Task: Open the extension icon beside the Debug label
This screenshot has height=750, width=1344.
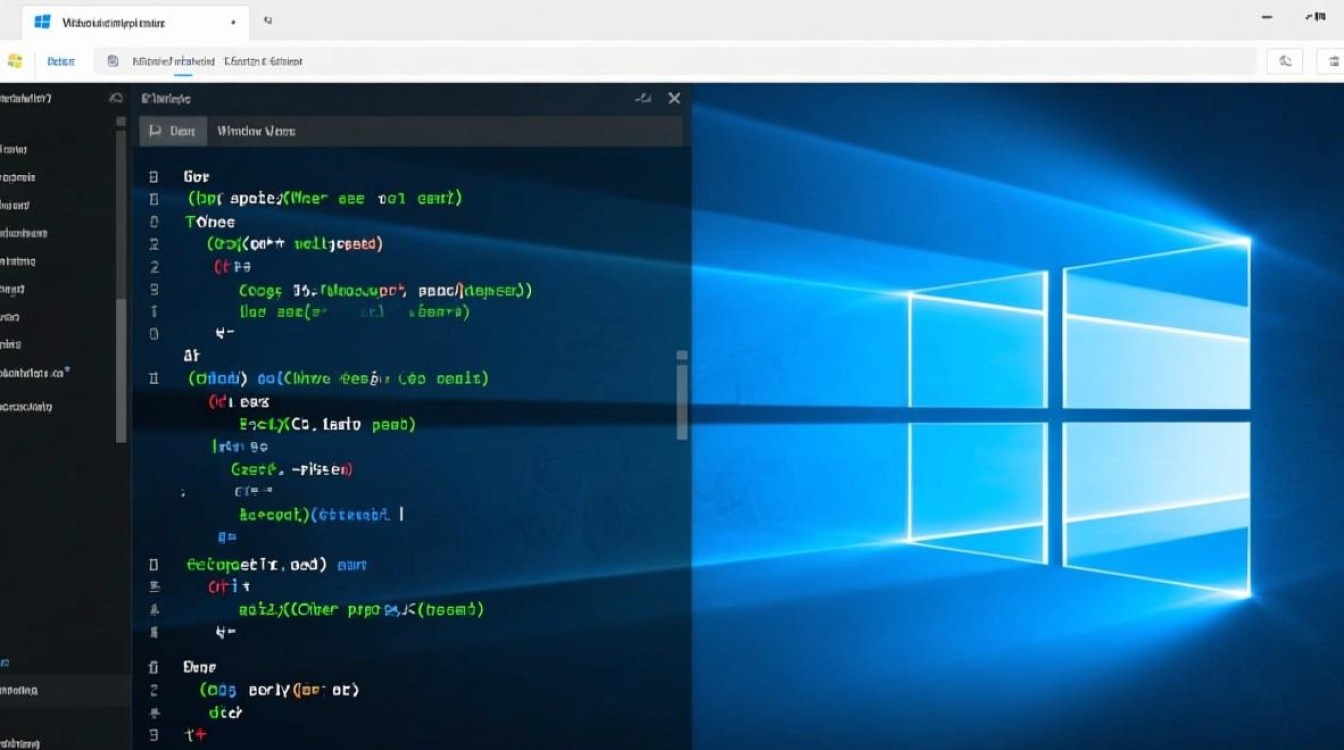Action: point(112,61)
